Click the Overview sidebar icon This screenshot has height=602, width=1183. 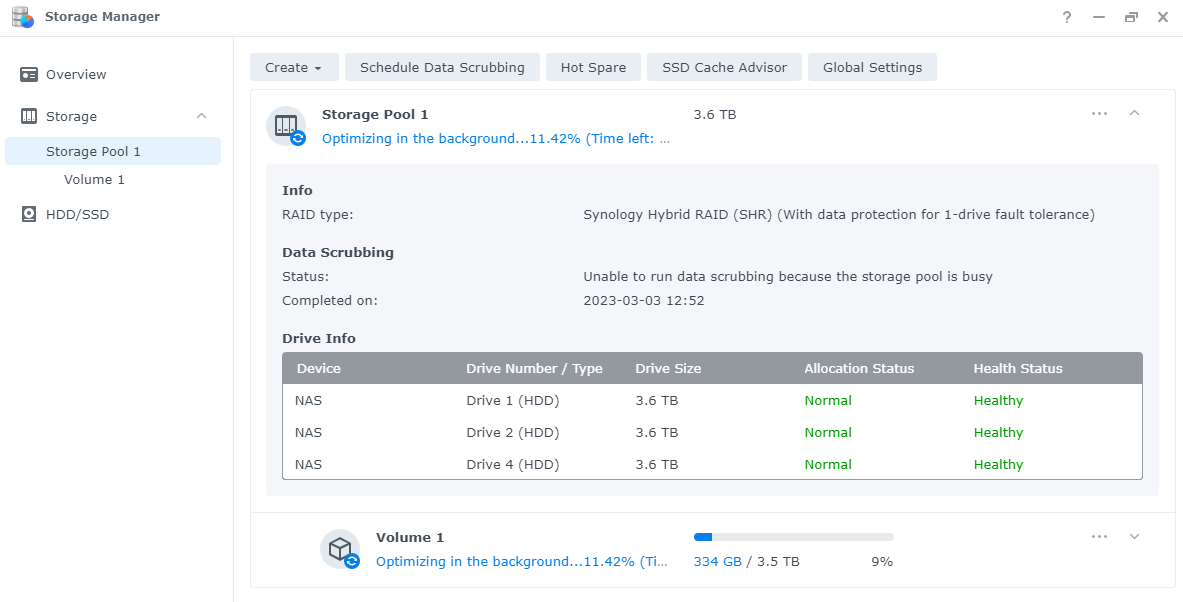29,74
